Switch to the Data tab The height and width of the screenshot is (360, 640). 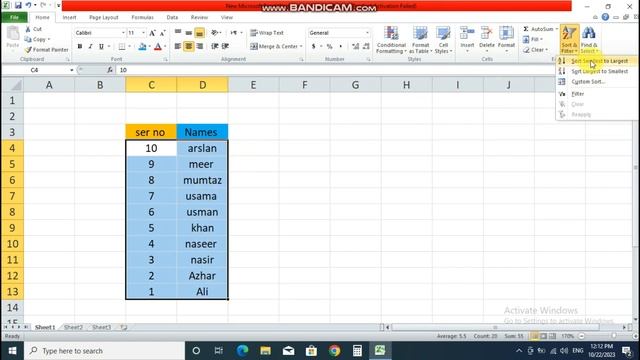pos(172,18)
